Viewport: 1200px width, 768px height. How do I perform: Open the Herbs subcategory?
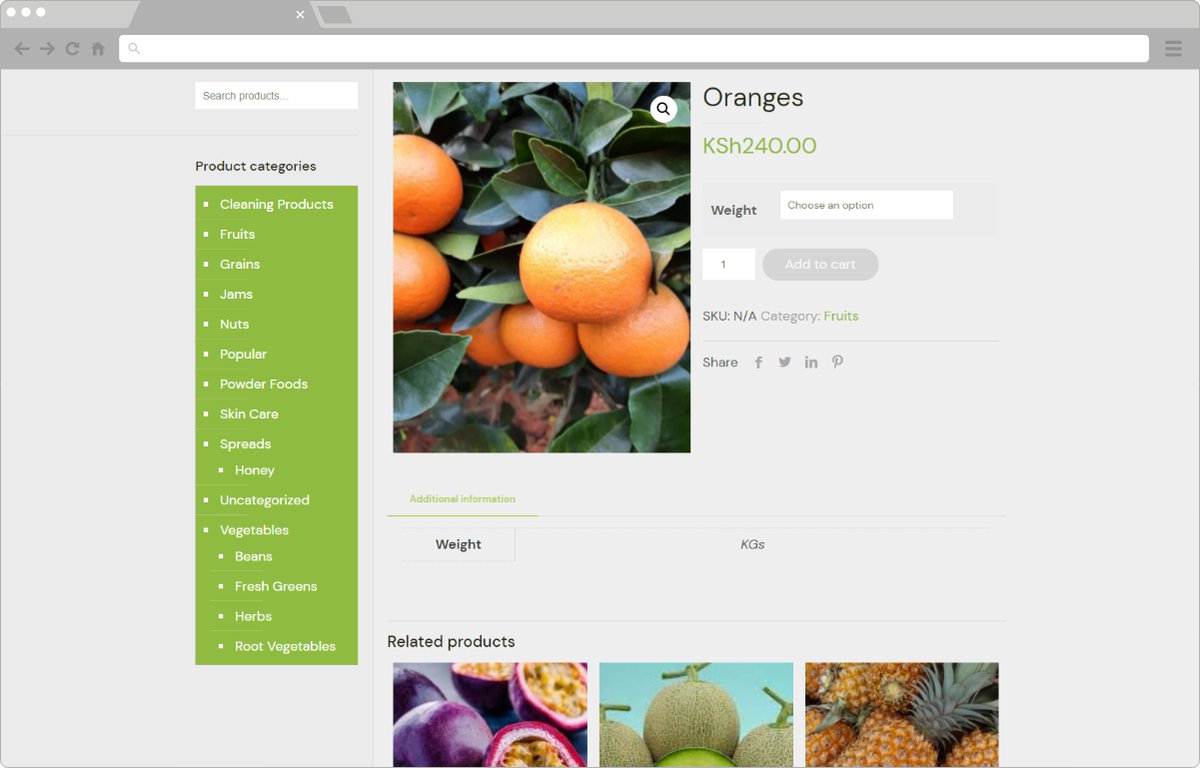(x=253, y=616)
